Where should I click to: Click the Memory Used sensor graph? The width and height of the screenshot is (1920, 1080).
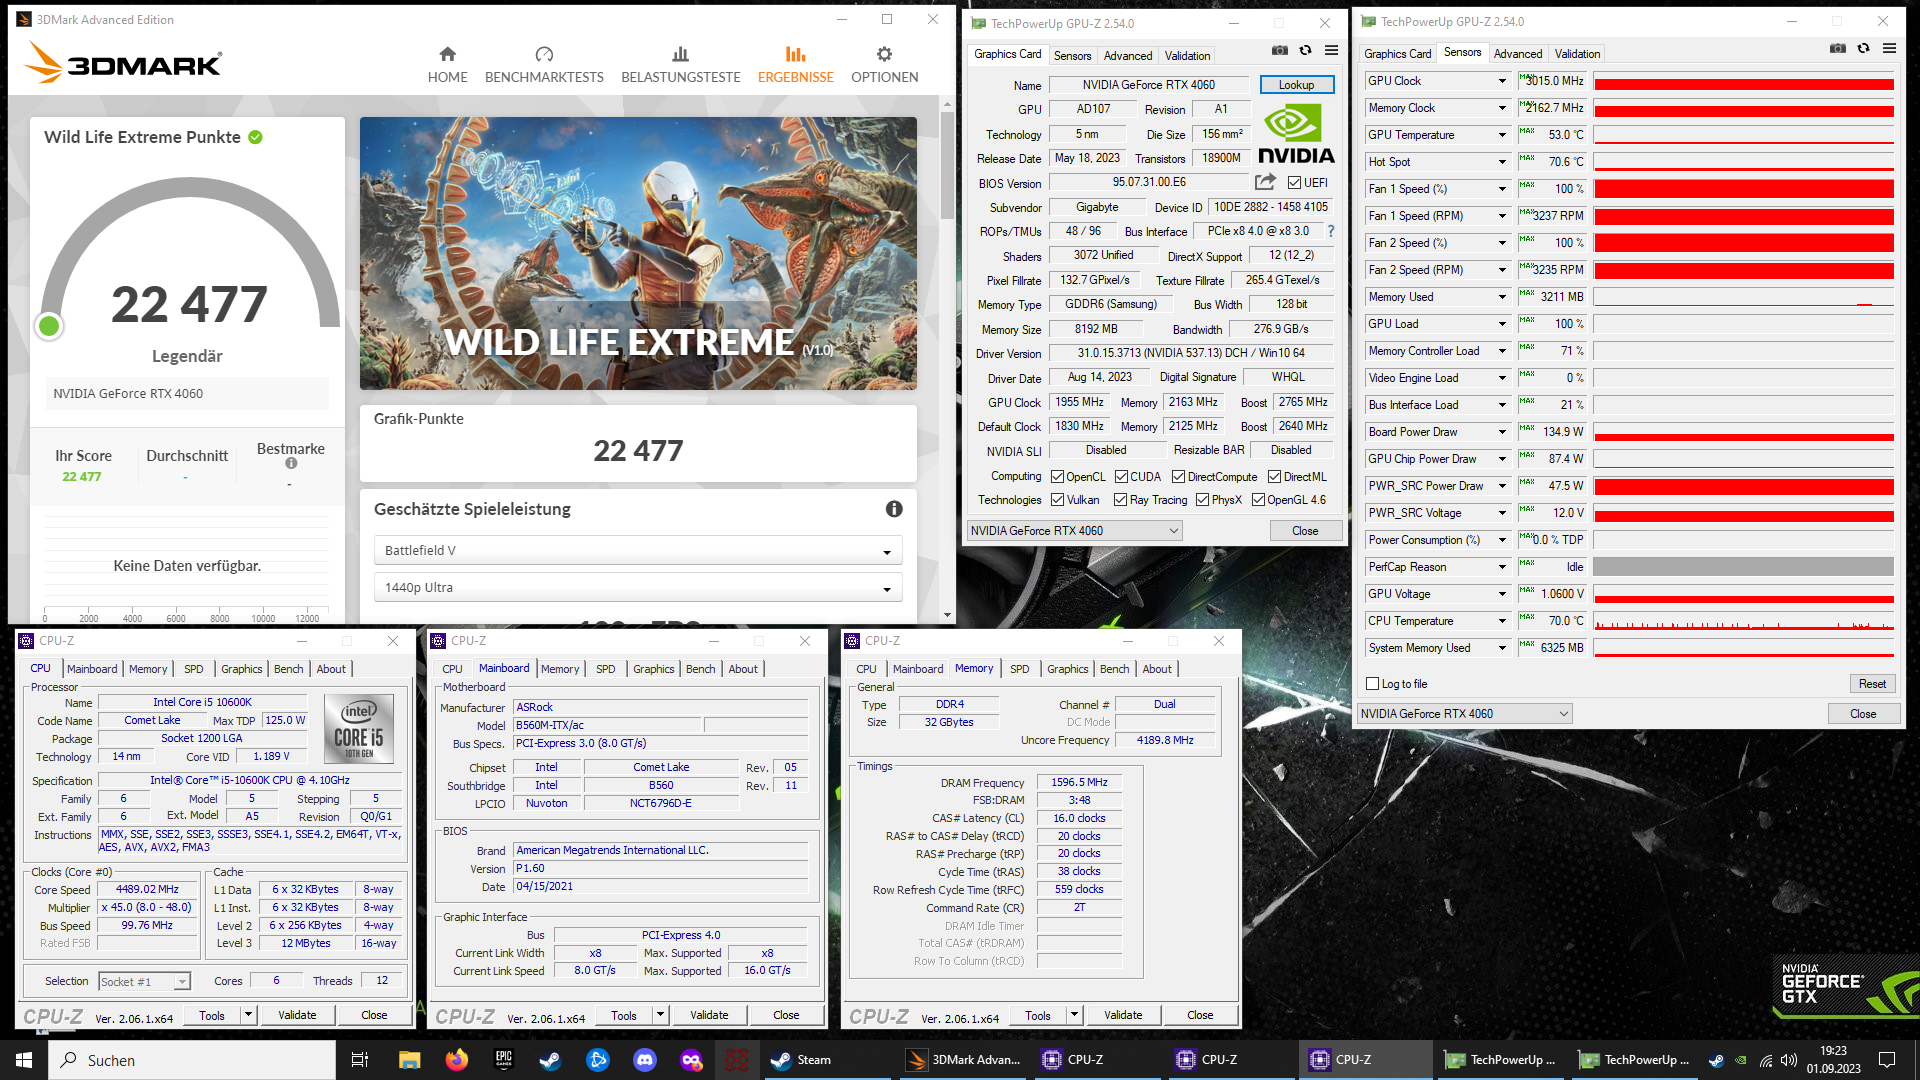pos(1743,297)
